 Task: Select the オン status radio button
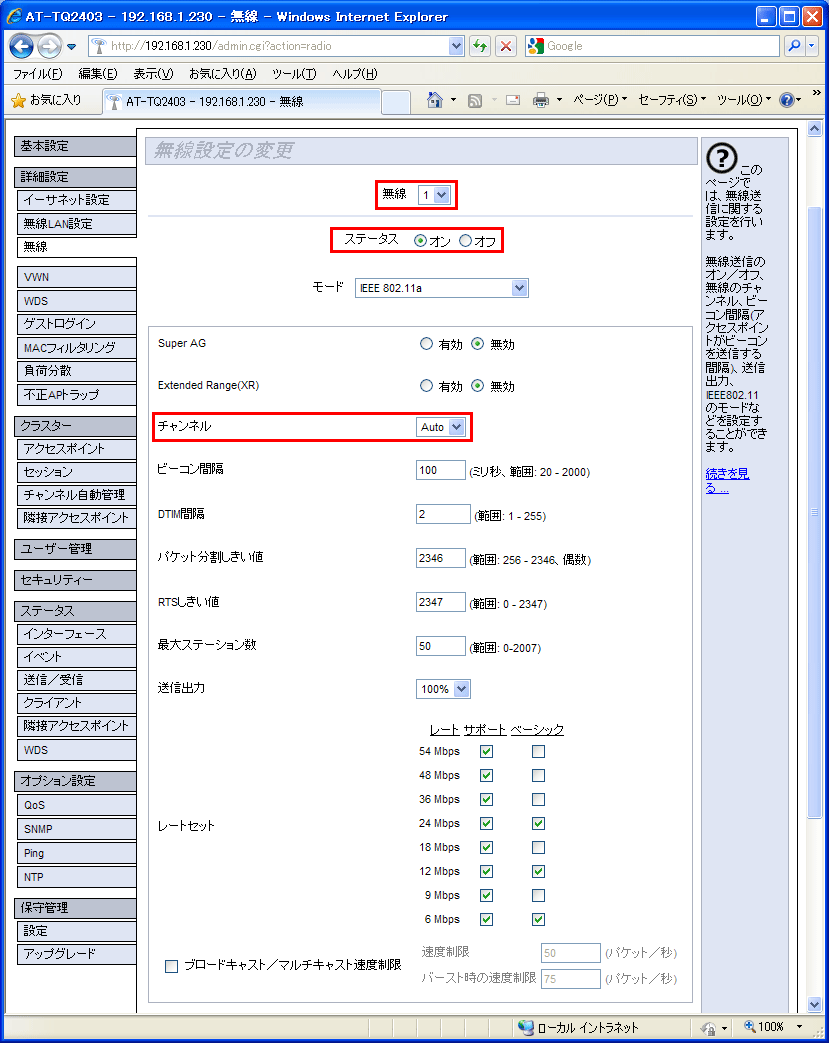420,241
